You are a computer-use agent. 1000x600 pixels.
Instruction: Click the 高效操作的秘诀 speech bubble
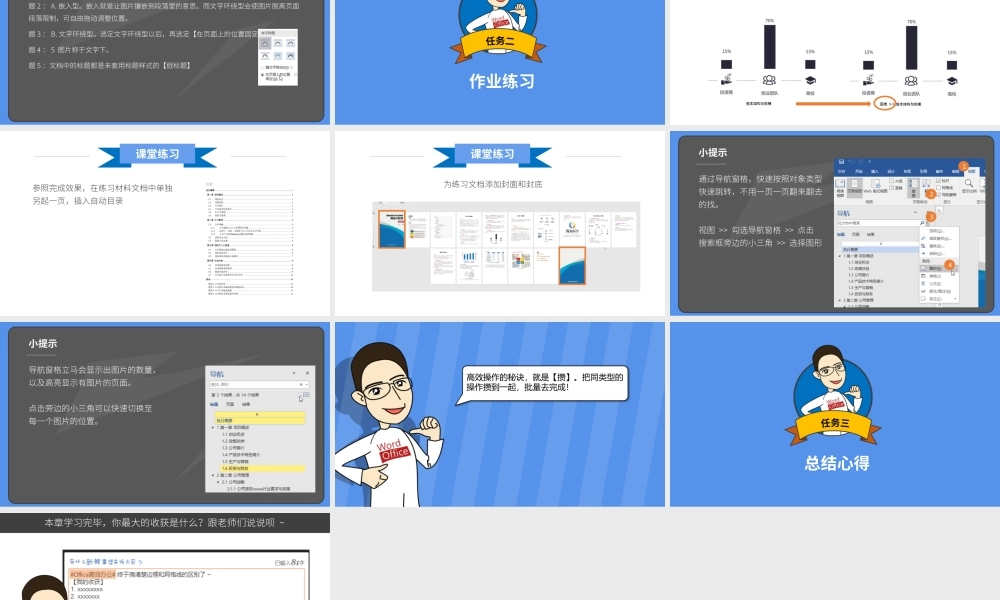[x=545, y=382]
